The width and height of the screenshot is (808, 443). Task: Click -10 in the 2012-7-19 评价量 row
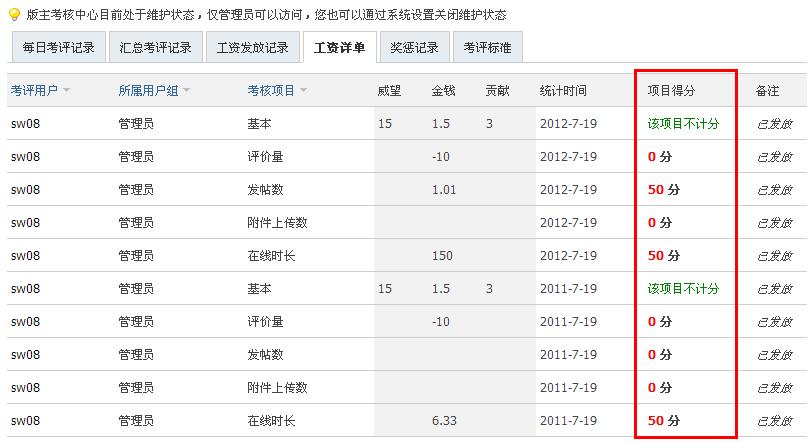coord(441,157)
